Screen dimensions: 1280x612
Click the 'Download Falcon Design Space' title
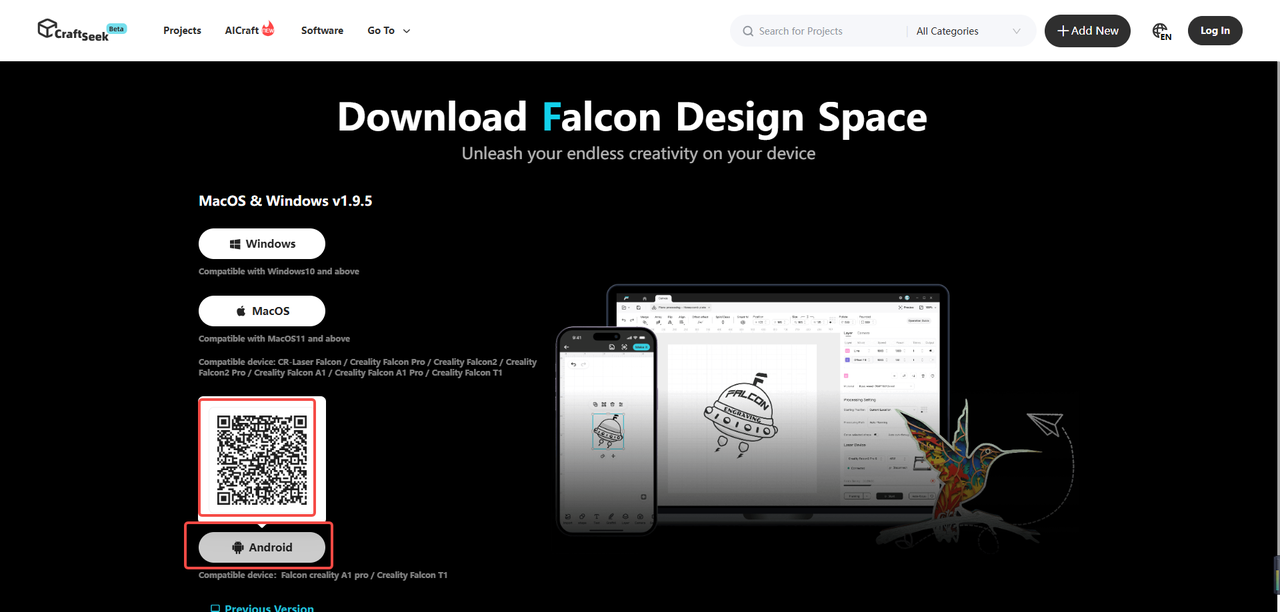click(x=632, y=118)
